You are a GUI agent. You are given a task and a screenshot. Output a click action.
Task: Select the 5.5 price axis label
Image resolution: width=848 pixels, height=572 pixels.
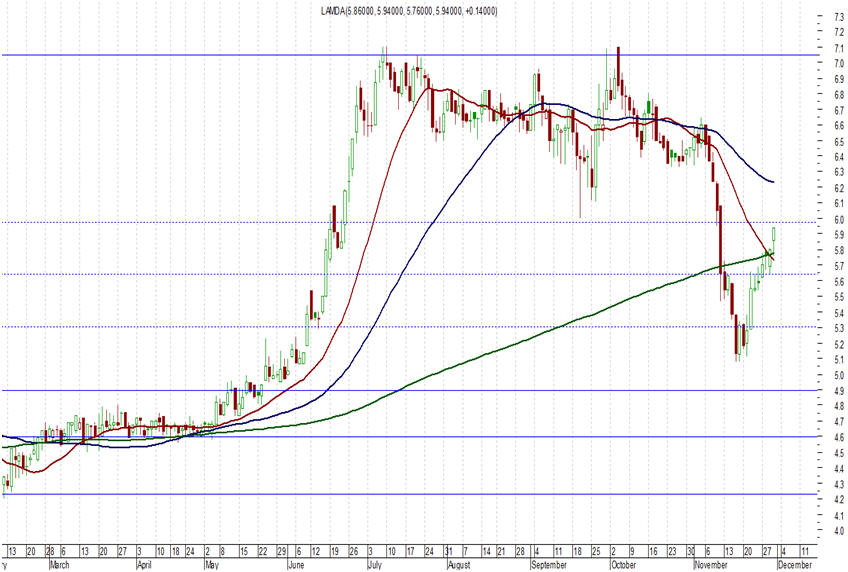click(839, 297)
